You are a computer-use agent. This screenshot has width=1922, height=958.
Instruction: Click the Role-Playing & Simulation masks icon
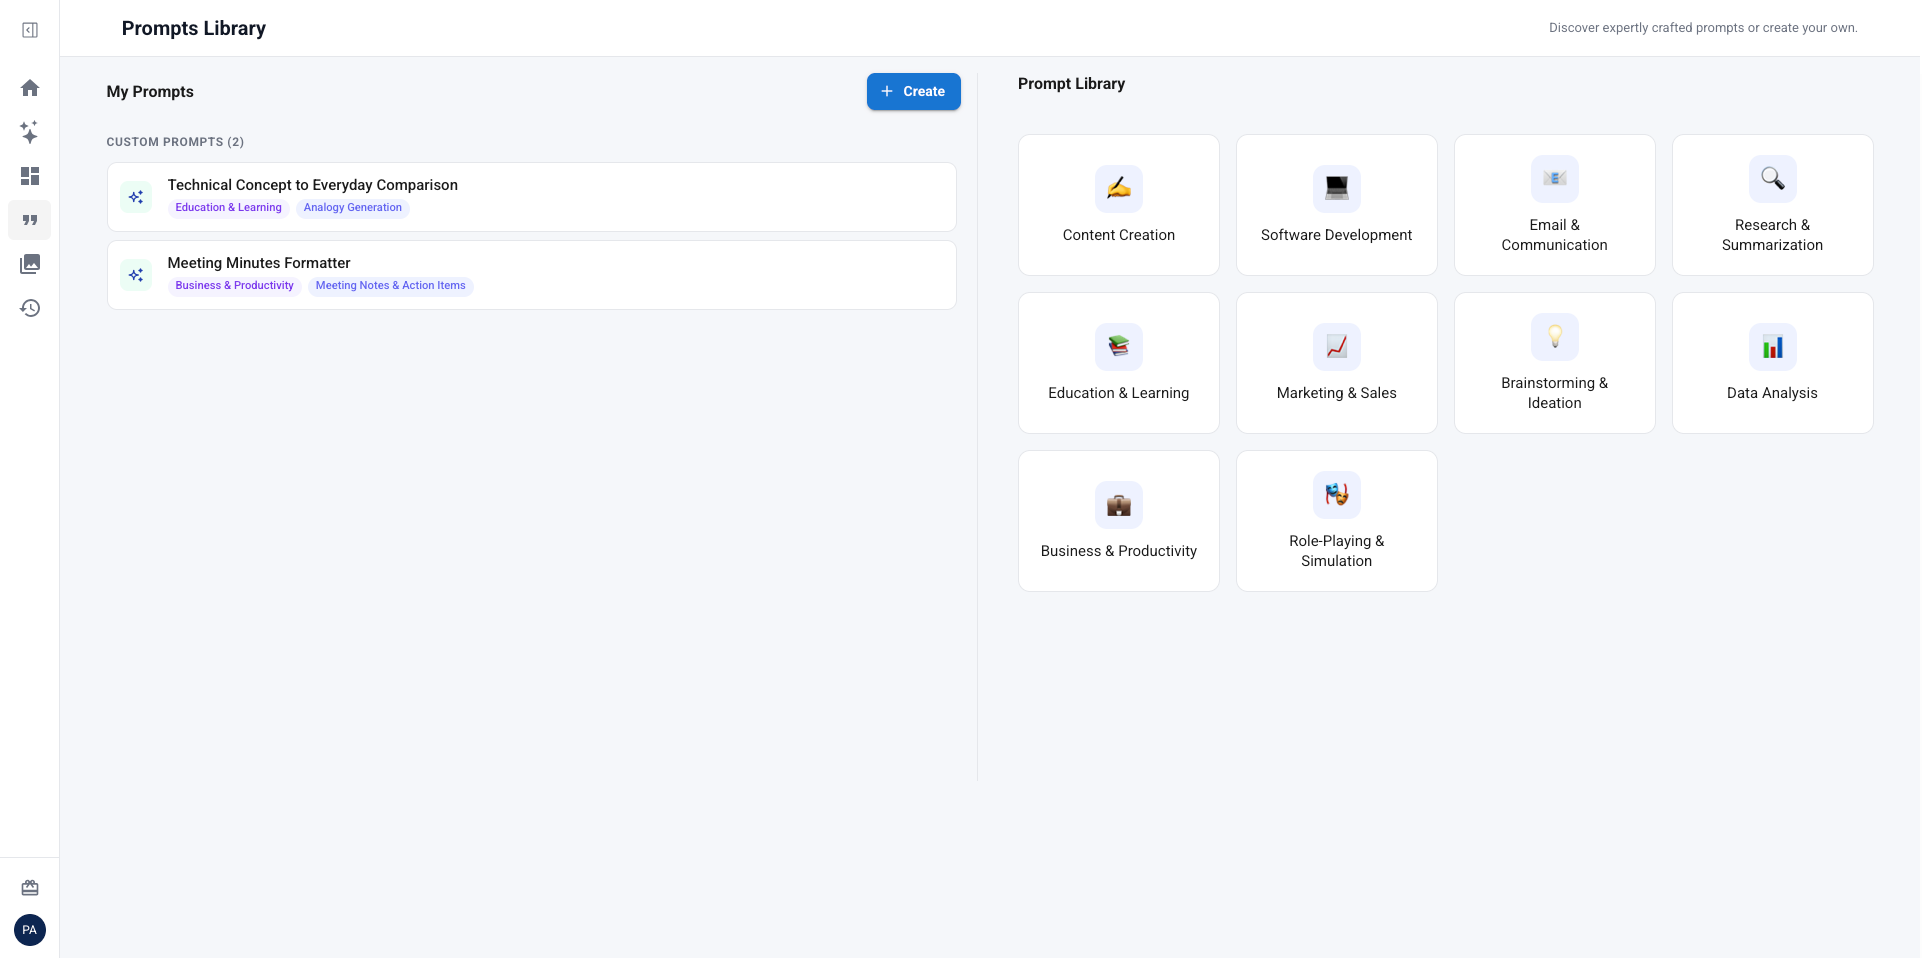pos(1337,494)
